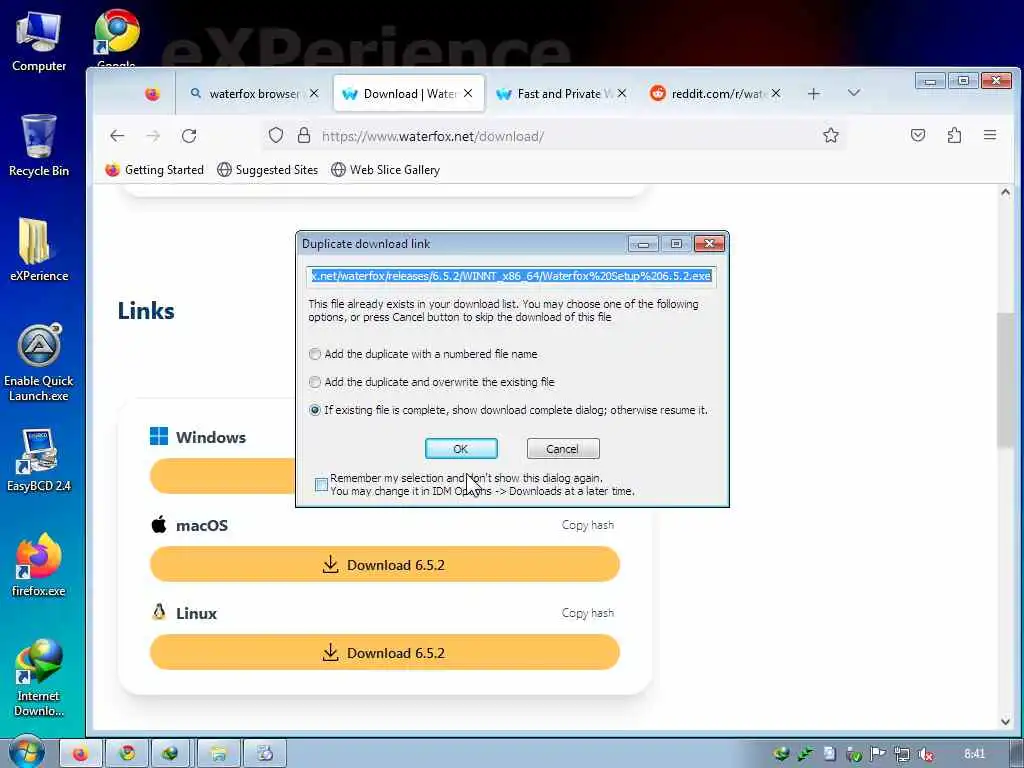
Task: Click Copy hash for Linux
Action: pos(588,613)
